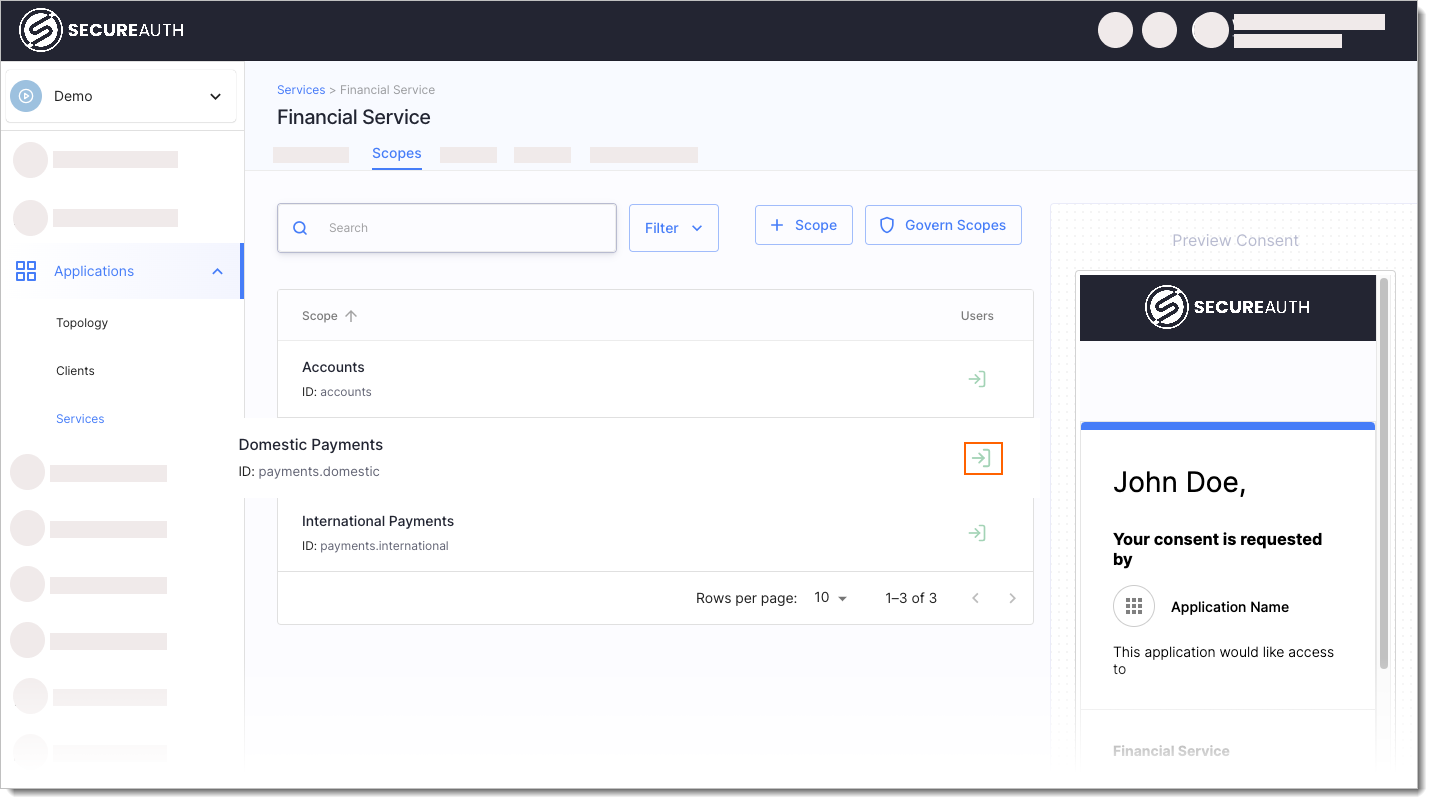Switch to the Scopes tab
The height and width of the screenshot is (804, 1433).
(x=396, y=154)
